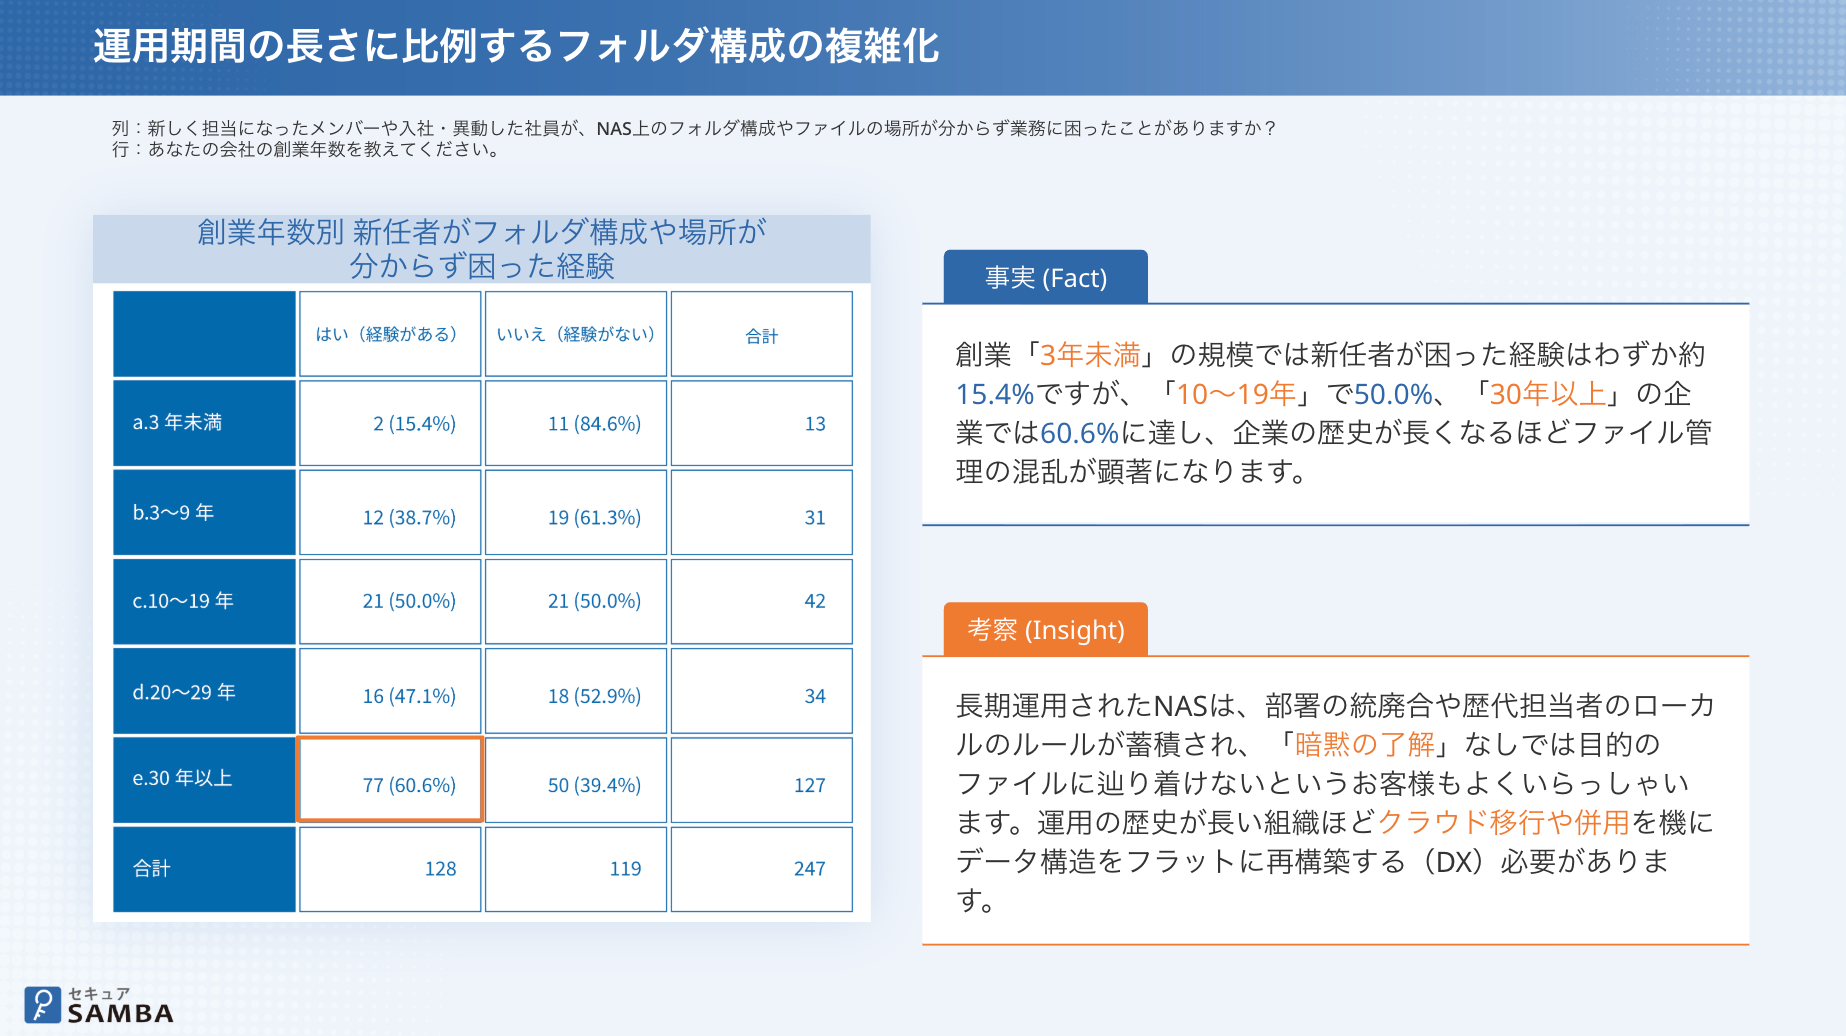Select the e.30年以上 row header
The image size is (1846, 1036).
204,780
